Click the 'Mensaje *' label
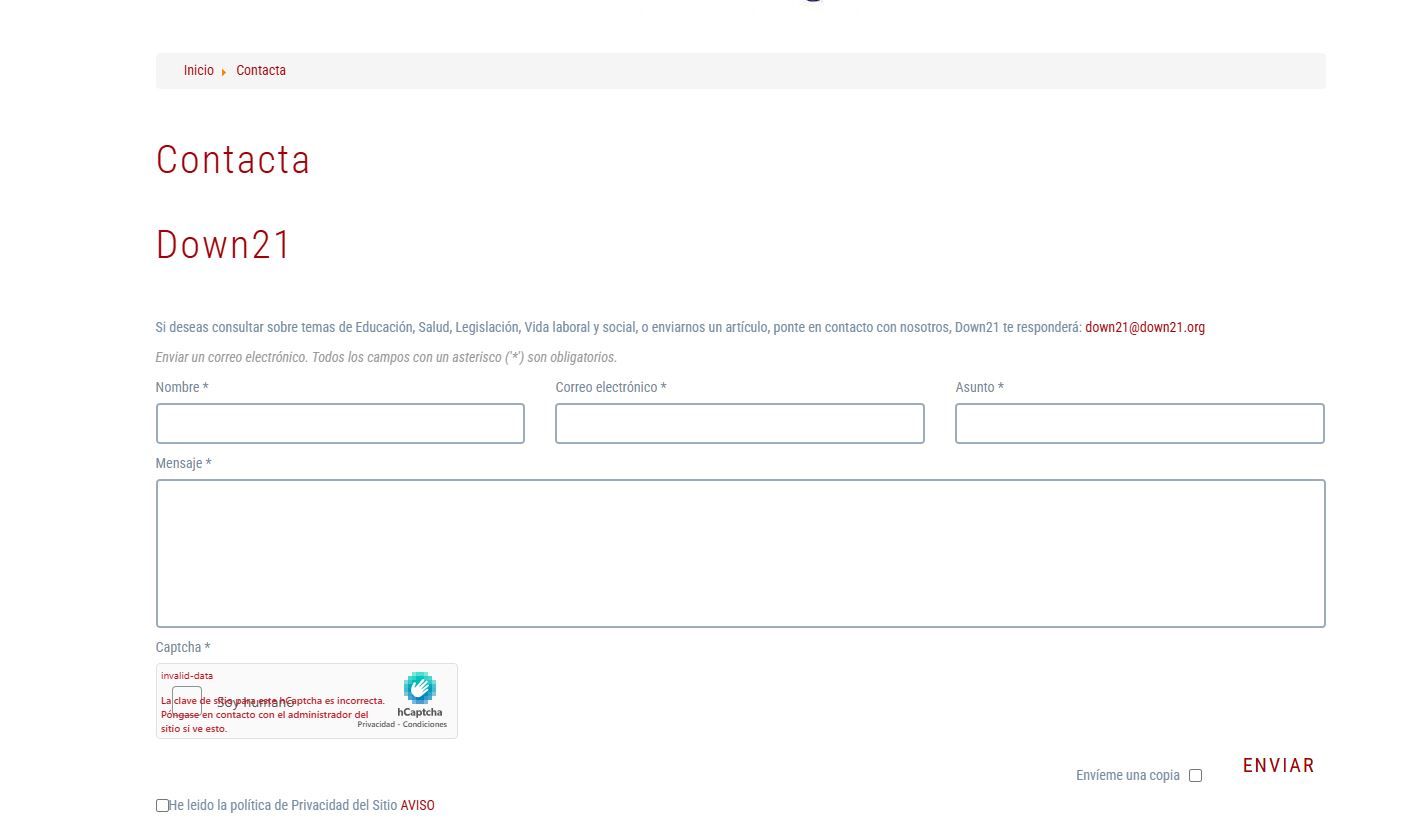1401x839 pixels. (183, 464)
